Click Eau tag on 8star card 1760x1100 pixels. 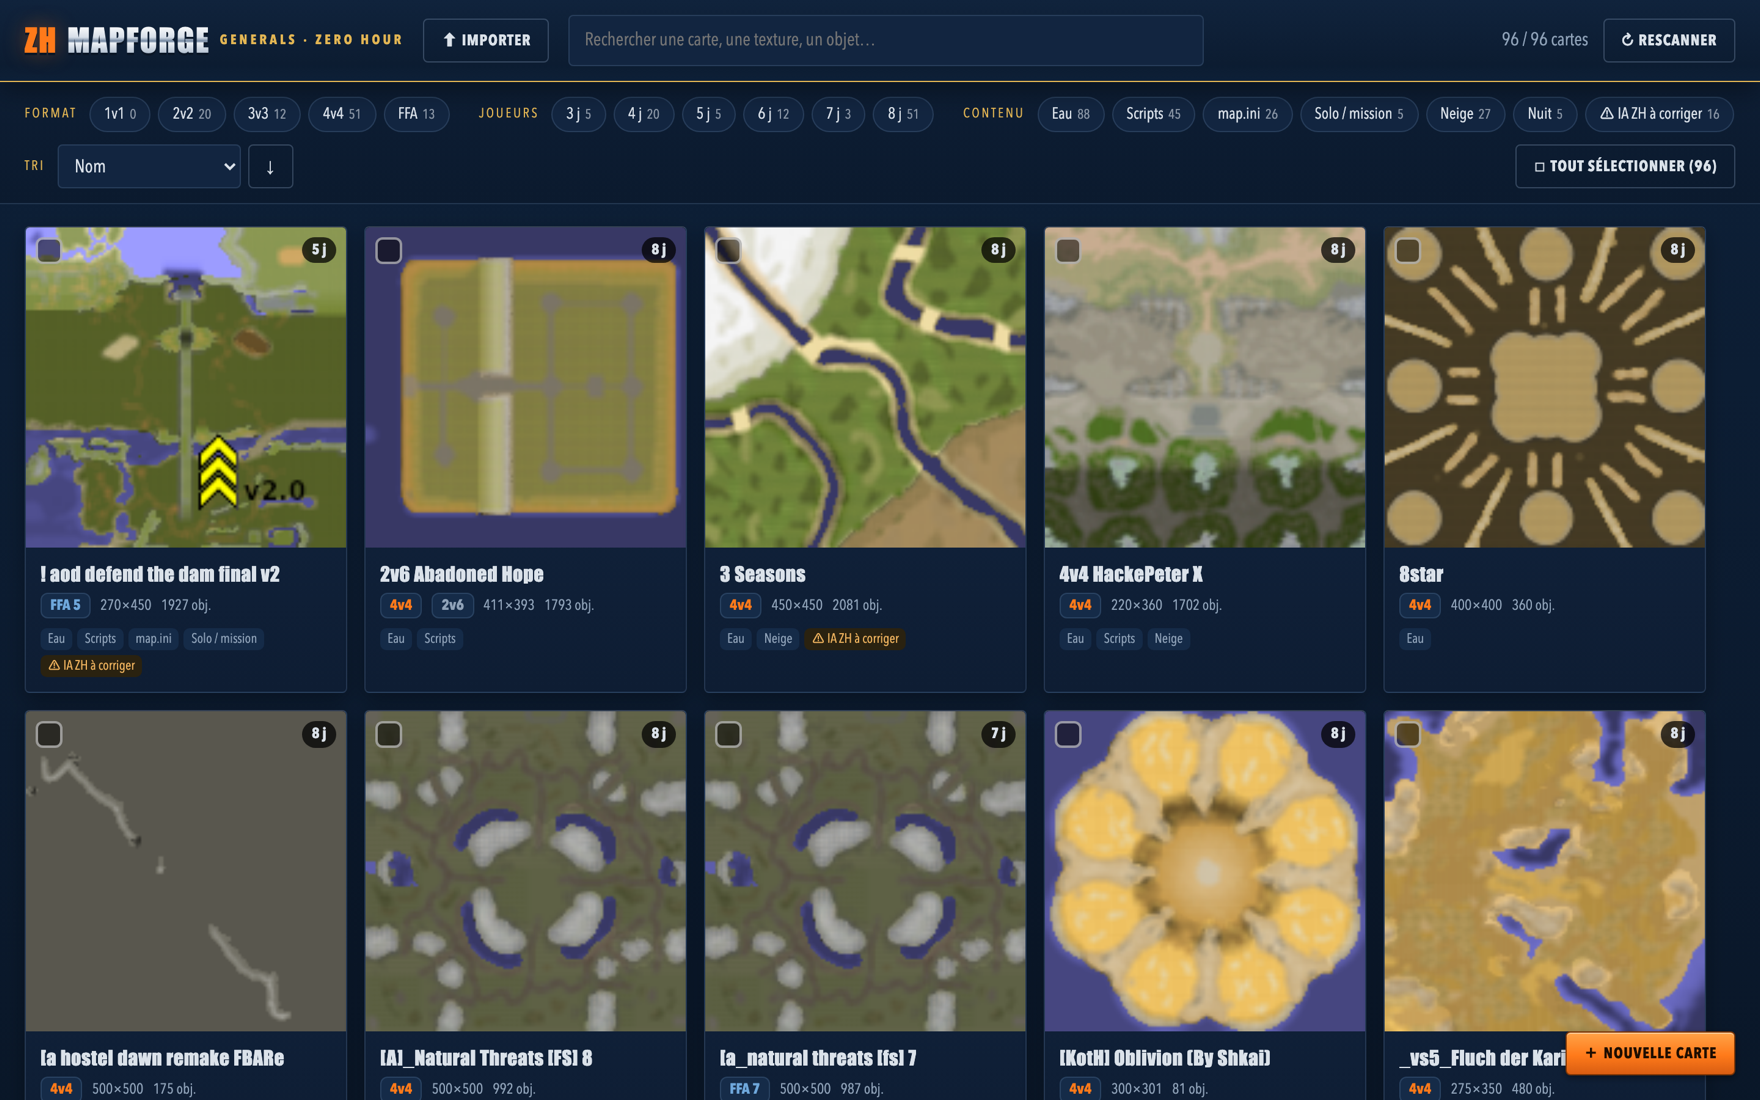[1415, 638]
